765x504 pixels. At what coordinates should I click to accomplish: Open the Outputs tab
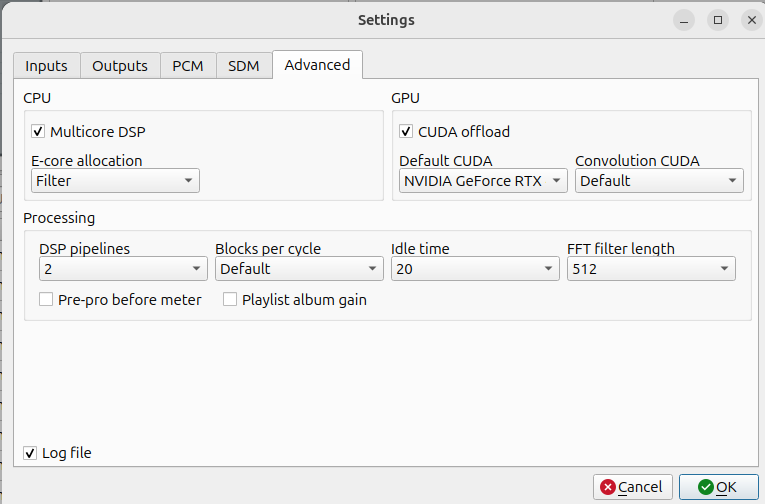(120, 66)
